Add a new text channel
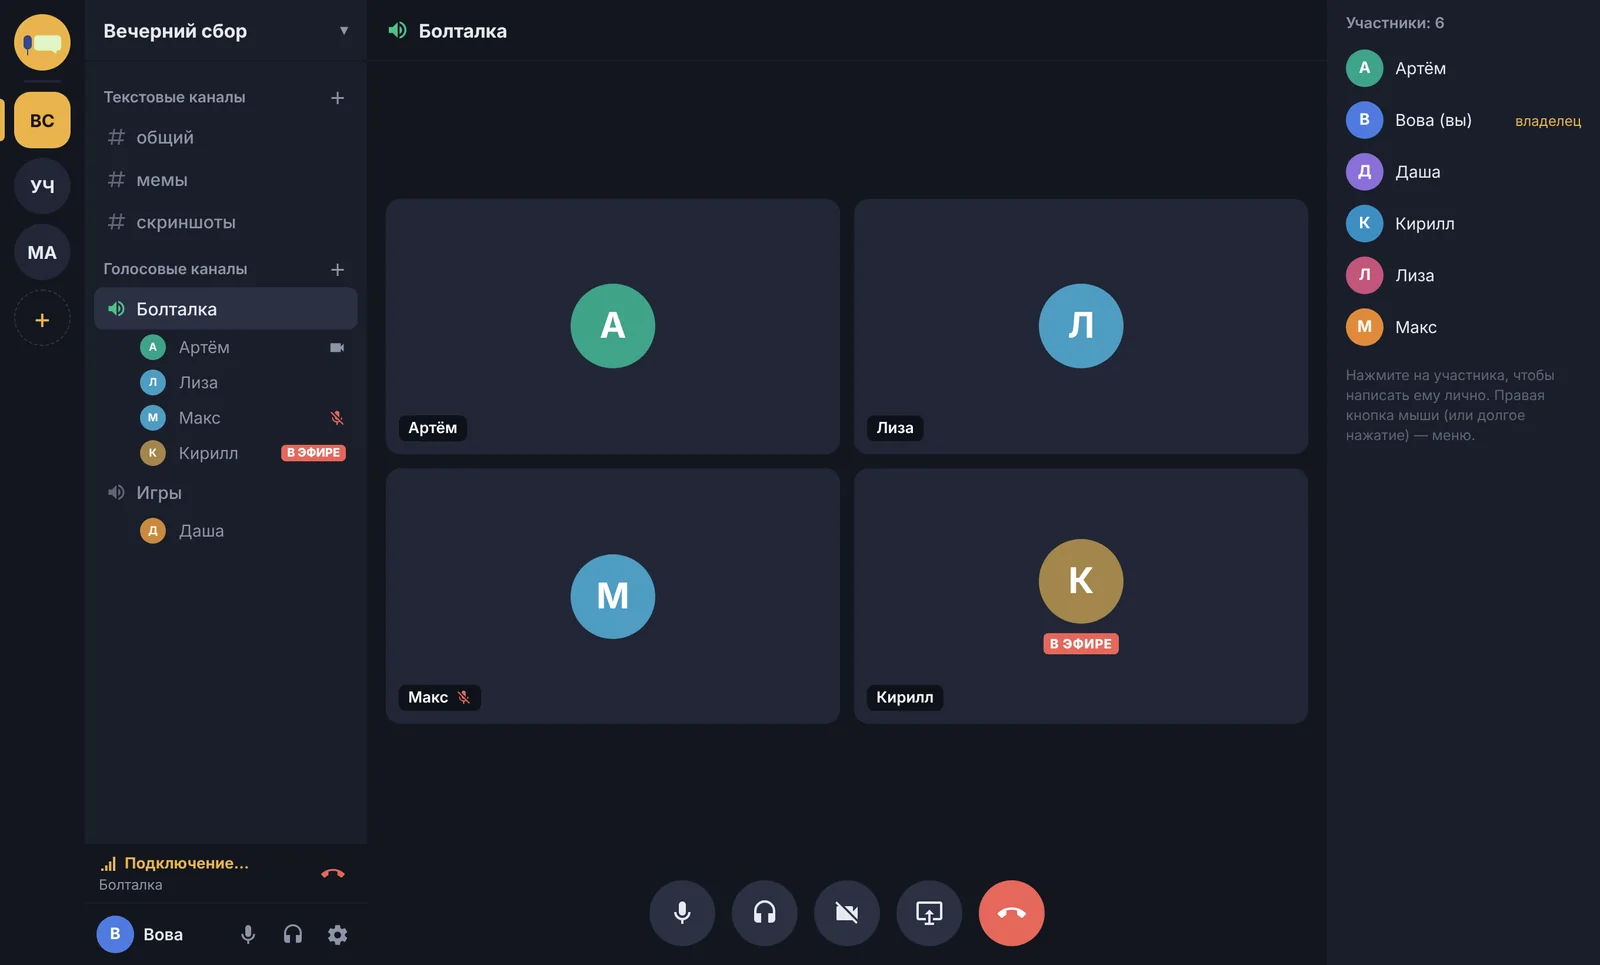1600x965 pixels. click(x=337, y=98)
